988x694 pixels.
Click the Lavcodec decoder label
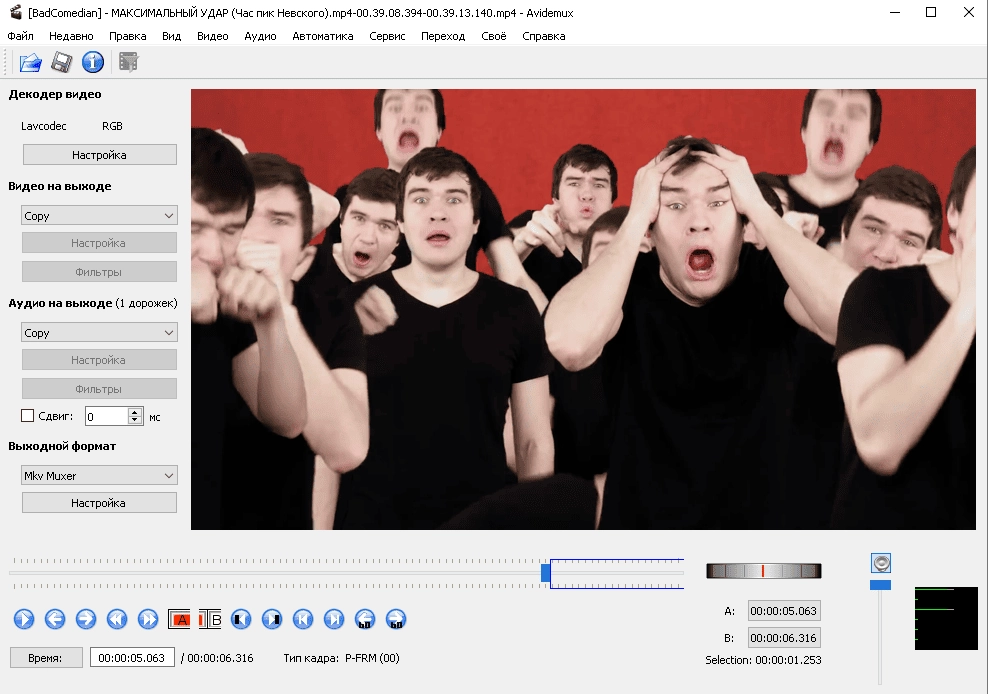(x=43, y=126)
